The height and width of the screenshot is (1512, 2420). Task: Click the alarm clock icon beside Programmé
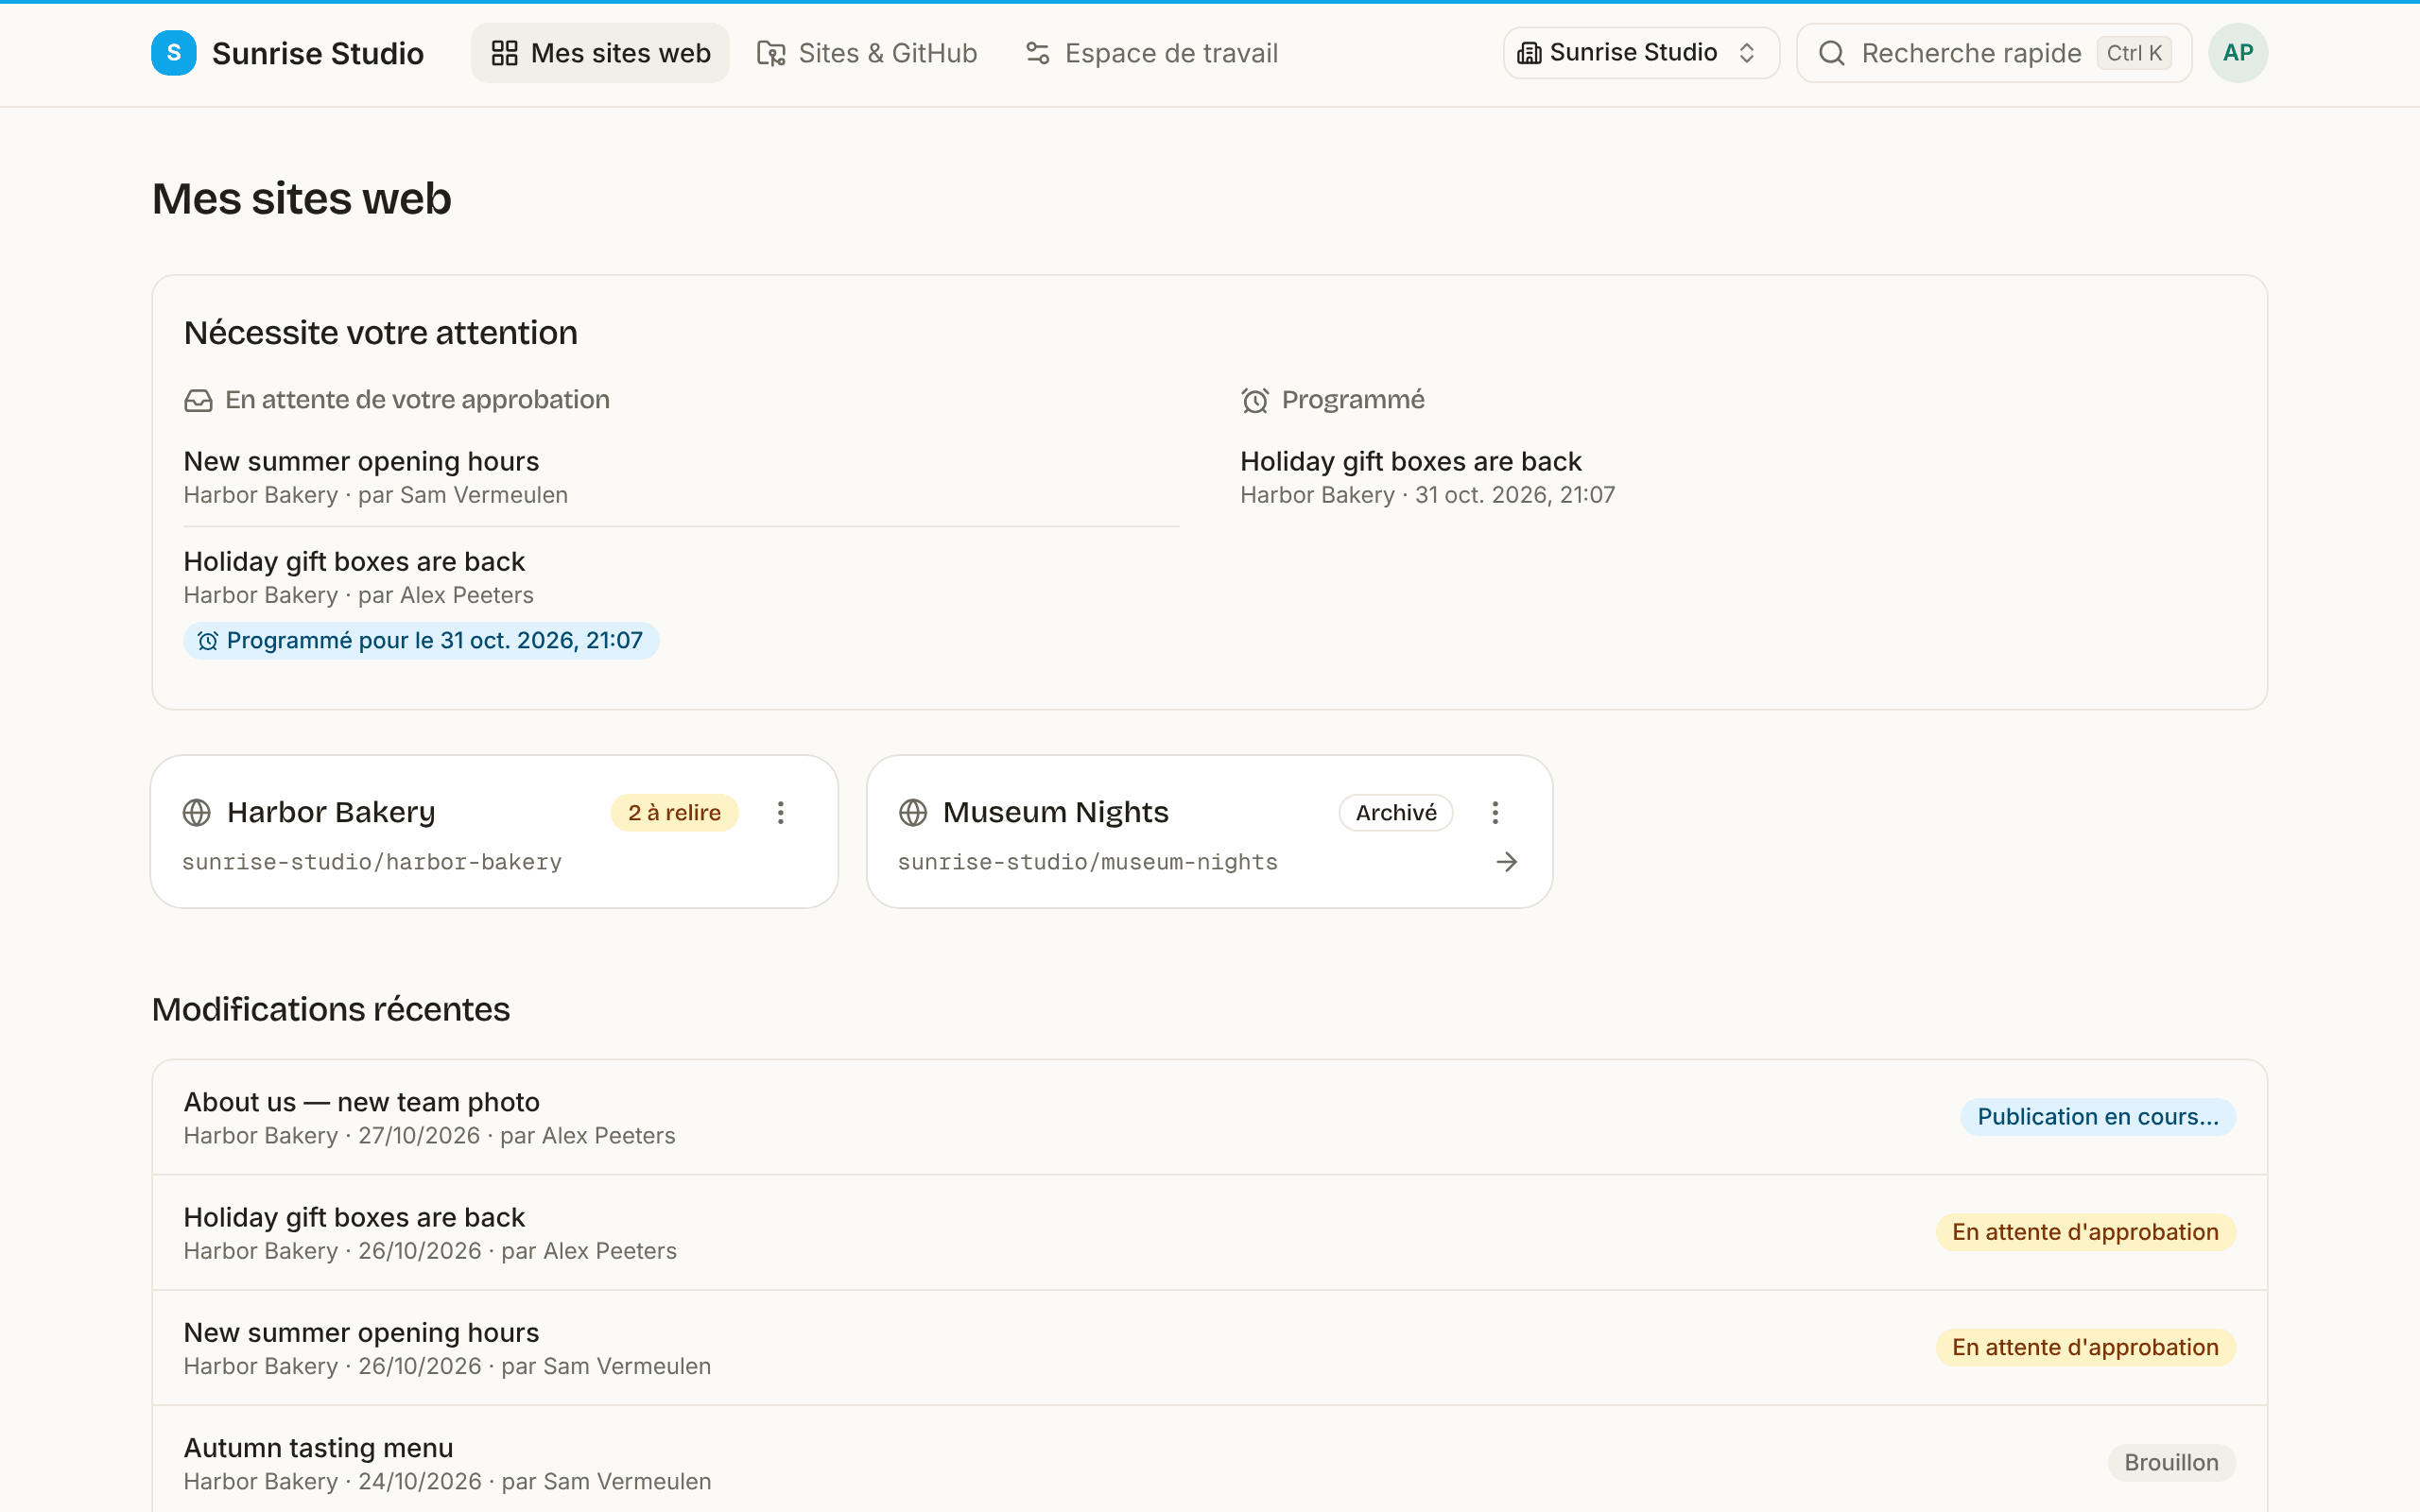tap(1255, 400)
